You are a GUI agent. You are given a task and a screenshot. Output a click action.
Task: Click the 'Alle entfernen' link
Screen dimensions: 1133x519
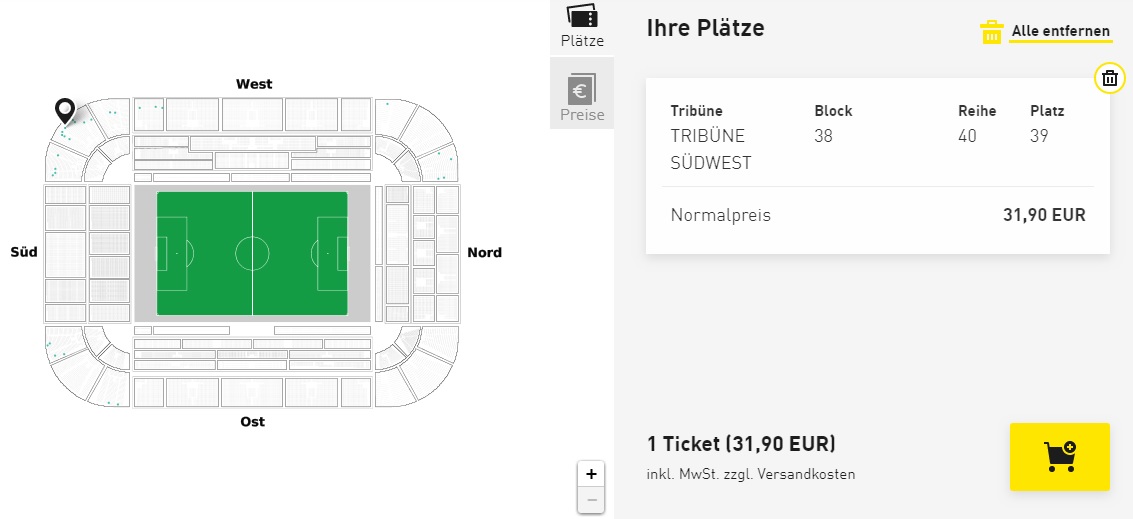[1060, 32]
